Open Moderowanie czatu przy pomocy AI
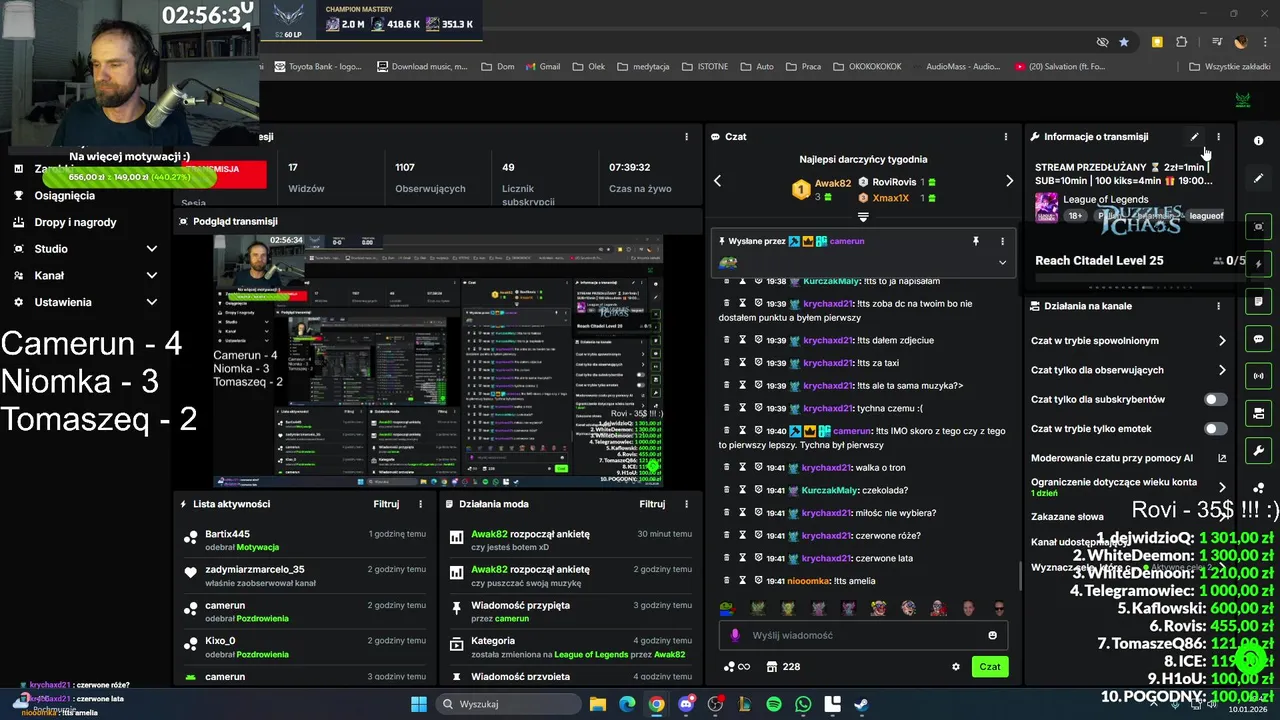 click(1112, 458)
